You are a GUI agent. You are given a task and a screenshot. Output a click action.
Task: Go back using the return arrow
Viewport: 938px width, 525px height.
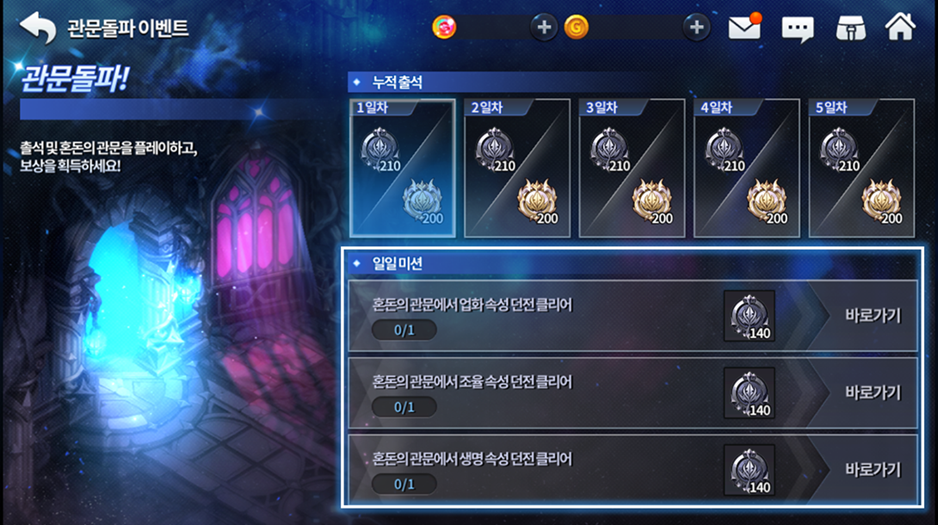pos(37,28)
